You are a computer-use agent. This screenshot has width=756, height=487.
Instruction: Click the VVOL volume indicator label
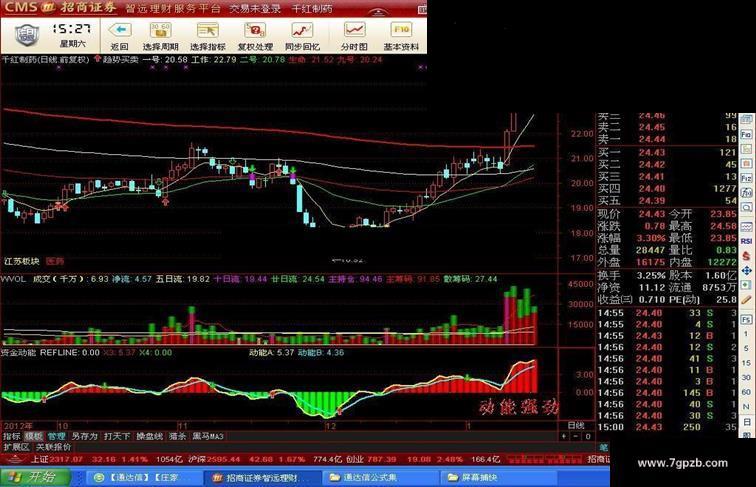13,279
